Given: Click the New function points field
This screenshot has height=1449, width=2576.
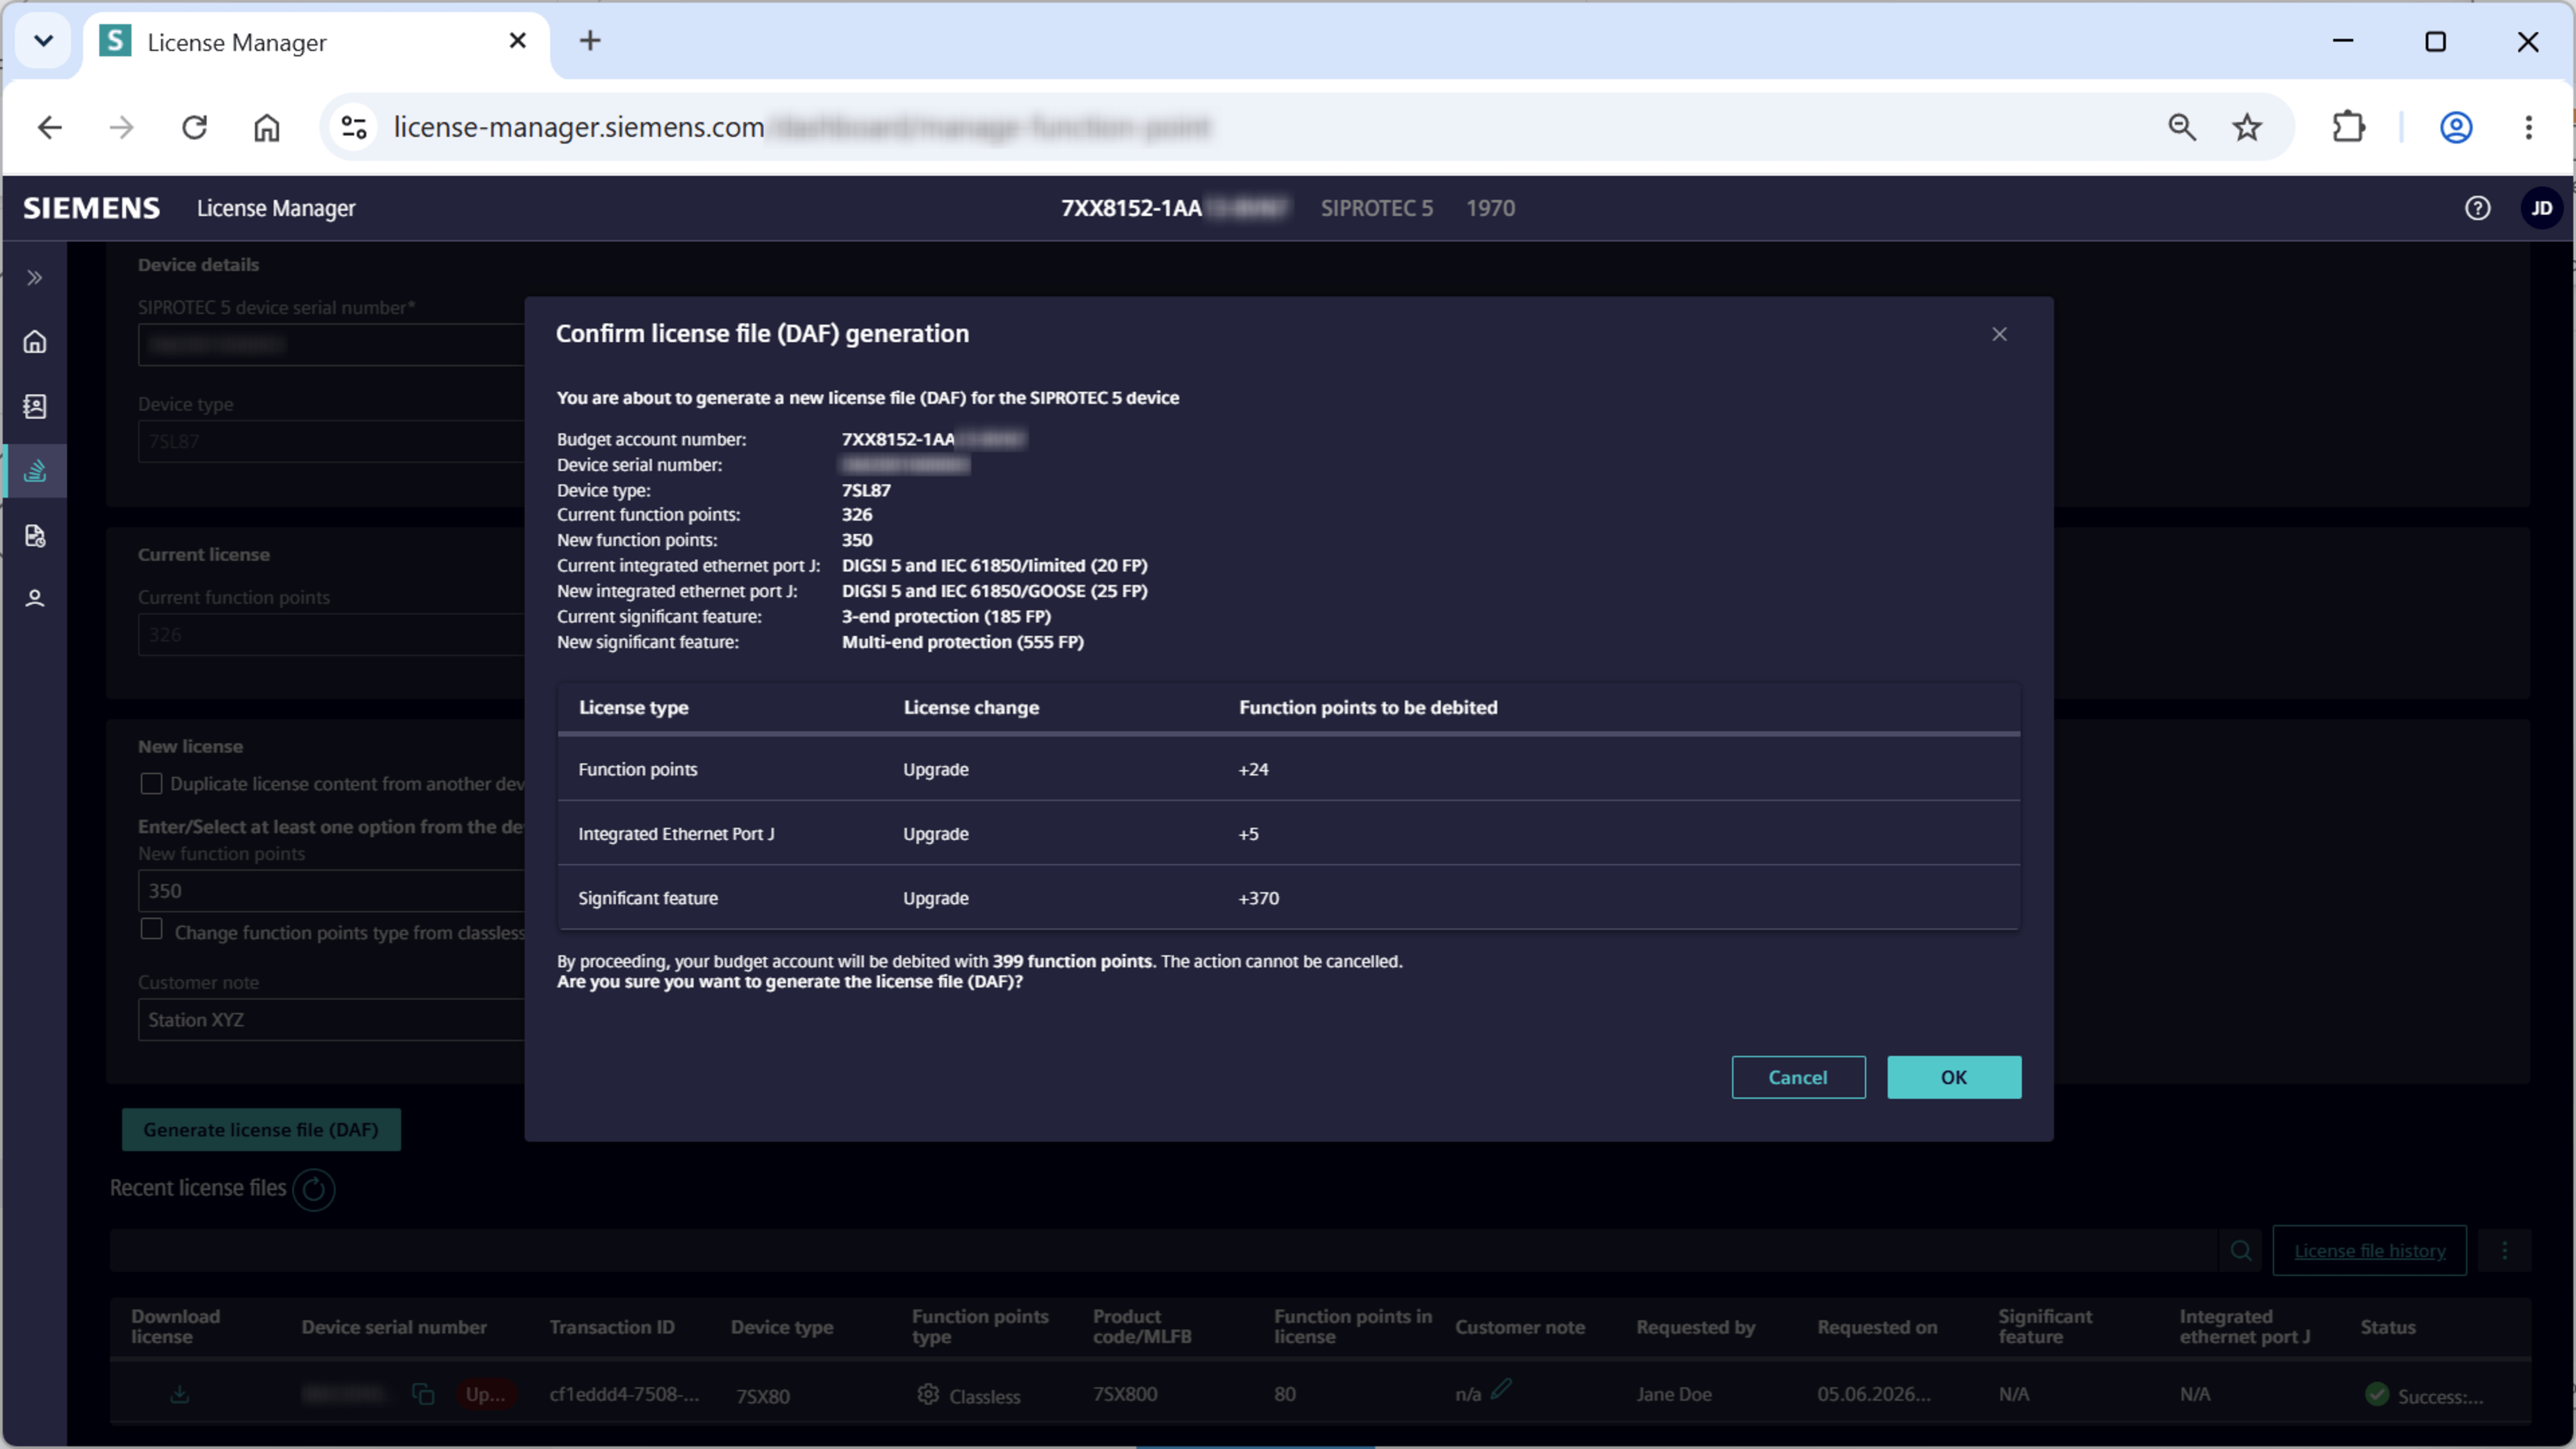Looking at the screenshot, I should point(331,891).
